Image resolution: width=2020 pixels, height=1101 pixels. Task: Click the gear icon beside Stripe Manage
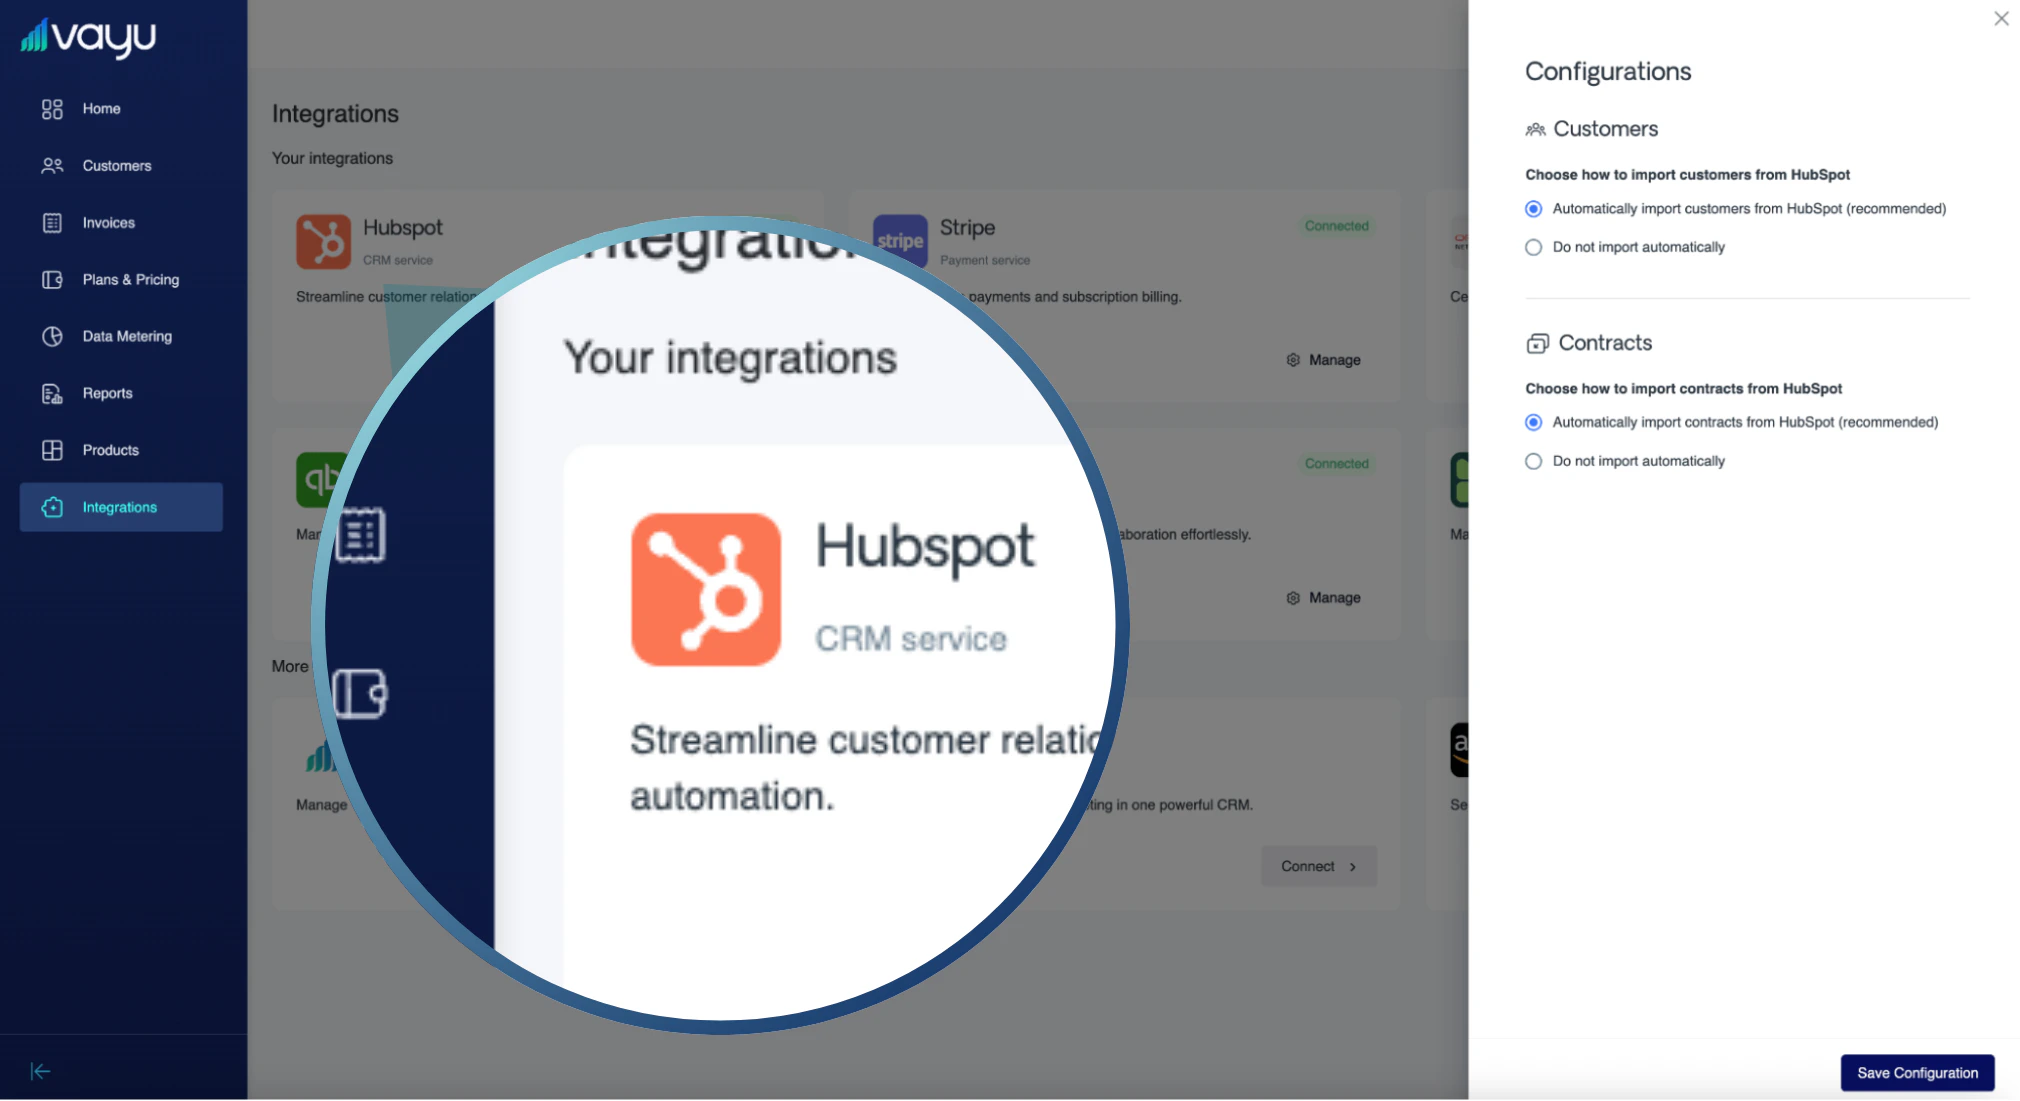[x=1293, y=360]
